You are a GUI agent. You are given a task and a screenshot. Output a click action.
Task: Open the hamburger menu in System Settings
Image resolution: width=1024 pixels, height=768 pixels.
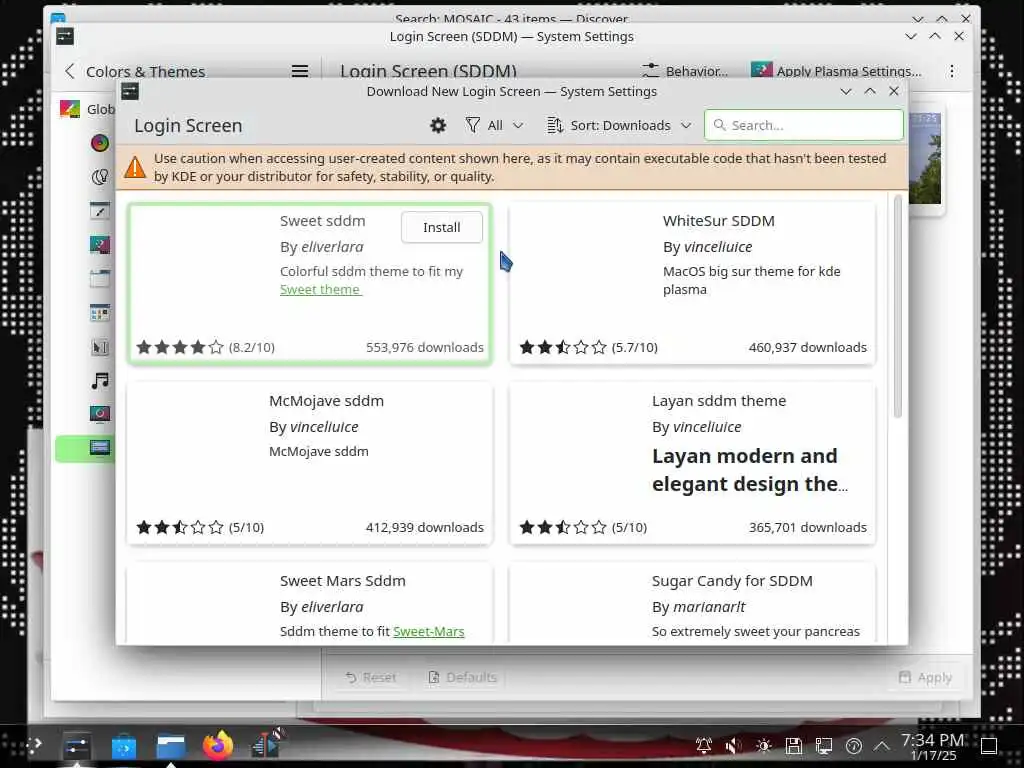coord(300,71)
